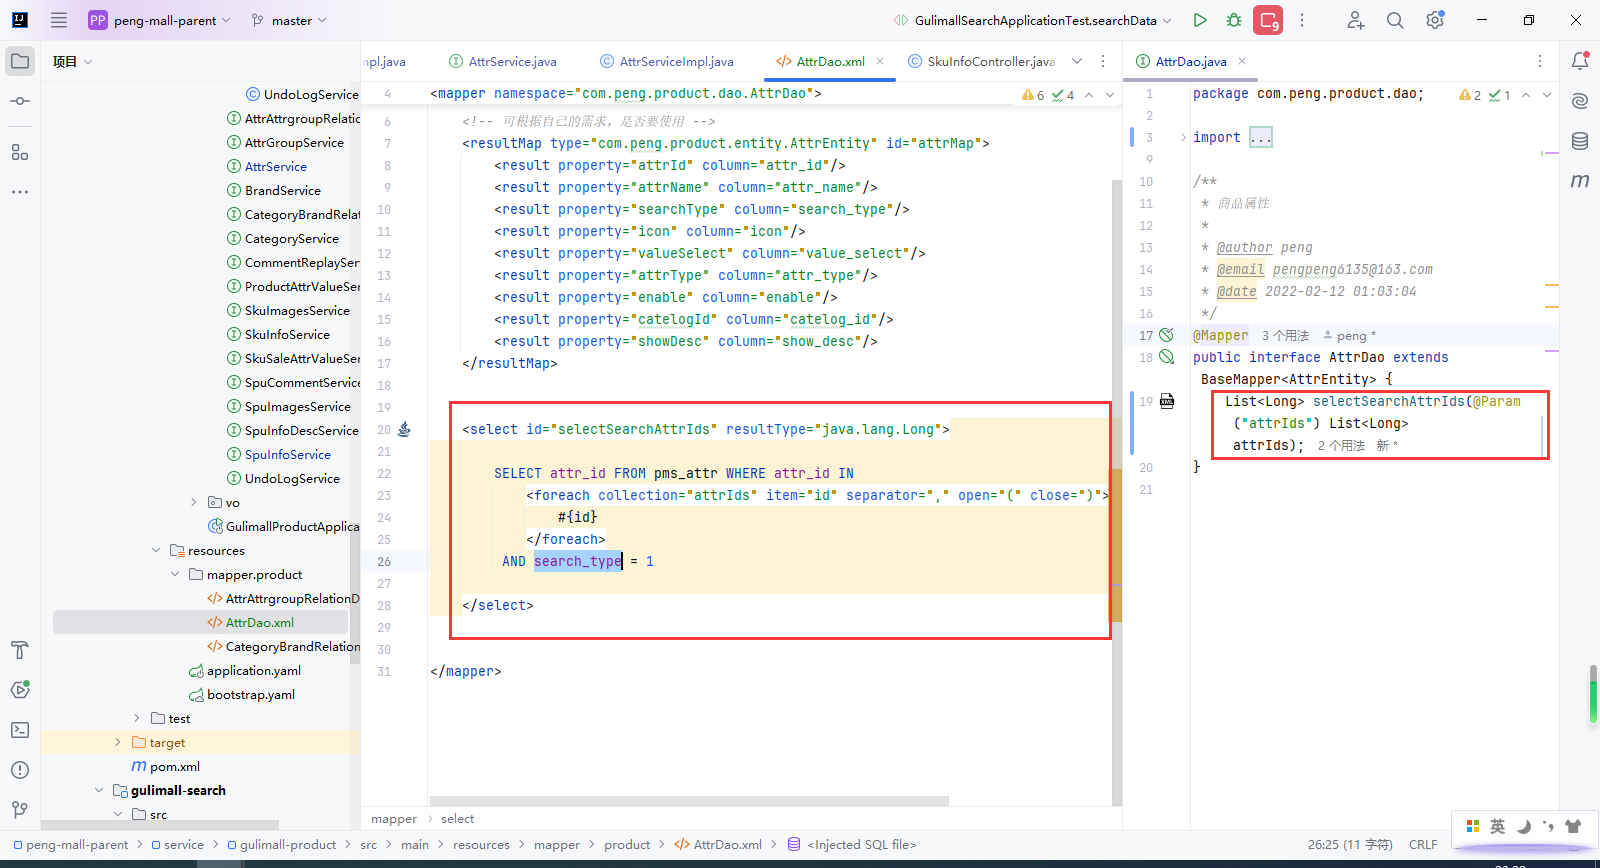Run GulimallSearchApplicationTest.searchData
1600x868 pixels.
click(1200, 20)
